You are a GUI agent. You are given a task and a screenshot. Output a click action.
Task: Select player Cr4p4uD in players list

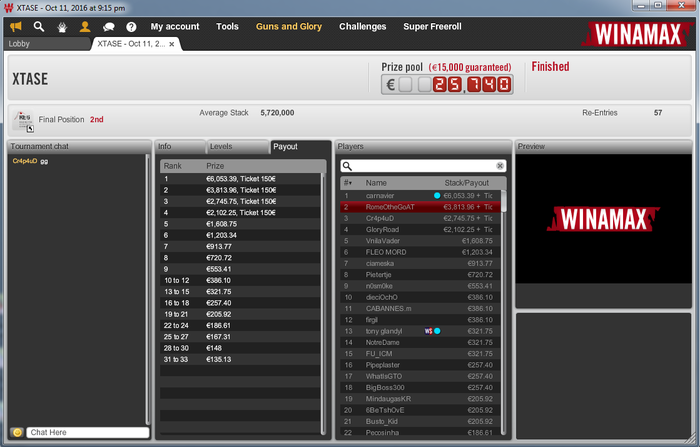420,218
